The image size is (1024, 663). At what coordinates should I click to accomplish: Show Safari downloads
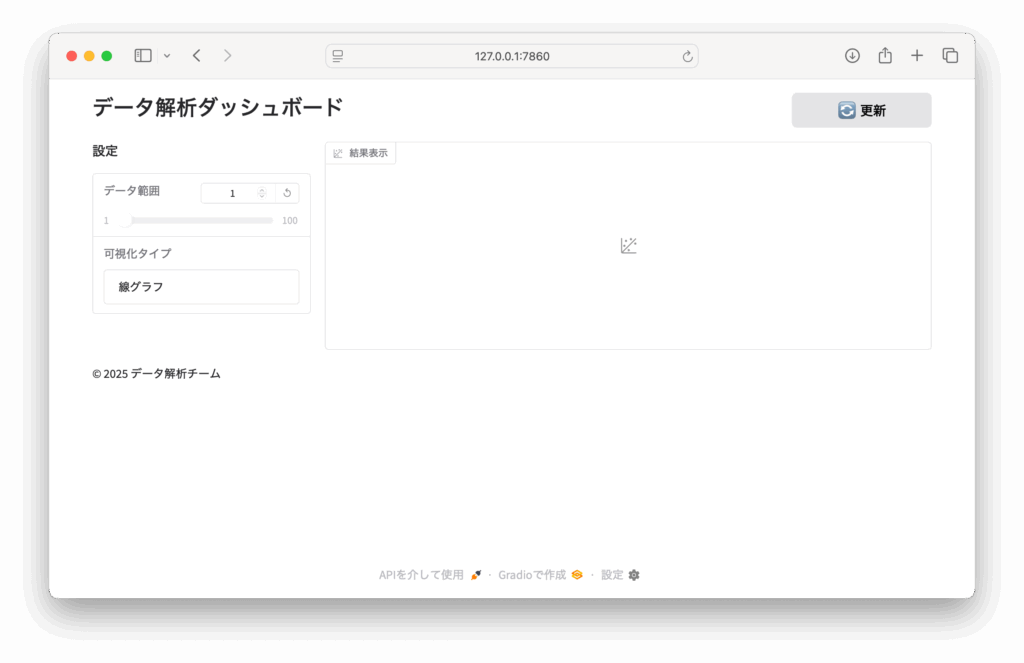[x=852, y=56]
